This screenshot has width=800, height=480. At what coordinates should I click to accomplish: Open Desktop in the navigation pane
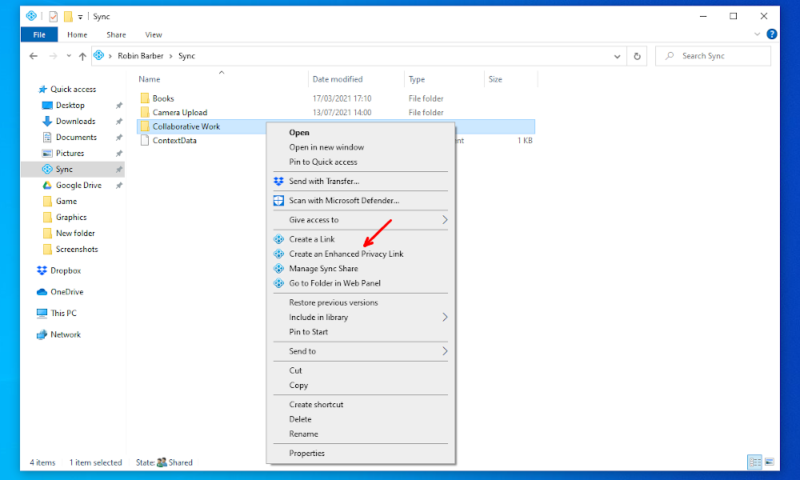point(70,105)
